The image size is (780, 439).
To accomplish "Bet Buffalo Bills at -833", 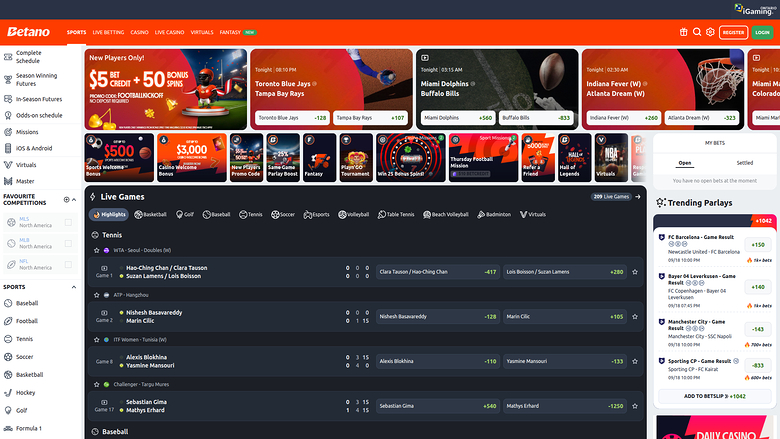I will [x=536, y=118].
